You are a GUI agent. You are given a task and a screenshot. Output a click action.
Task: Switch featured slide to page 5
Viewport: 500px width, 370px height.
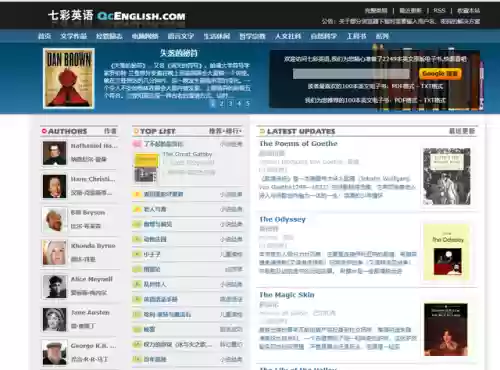point(247,104)
